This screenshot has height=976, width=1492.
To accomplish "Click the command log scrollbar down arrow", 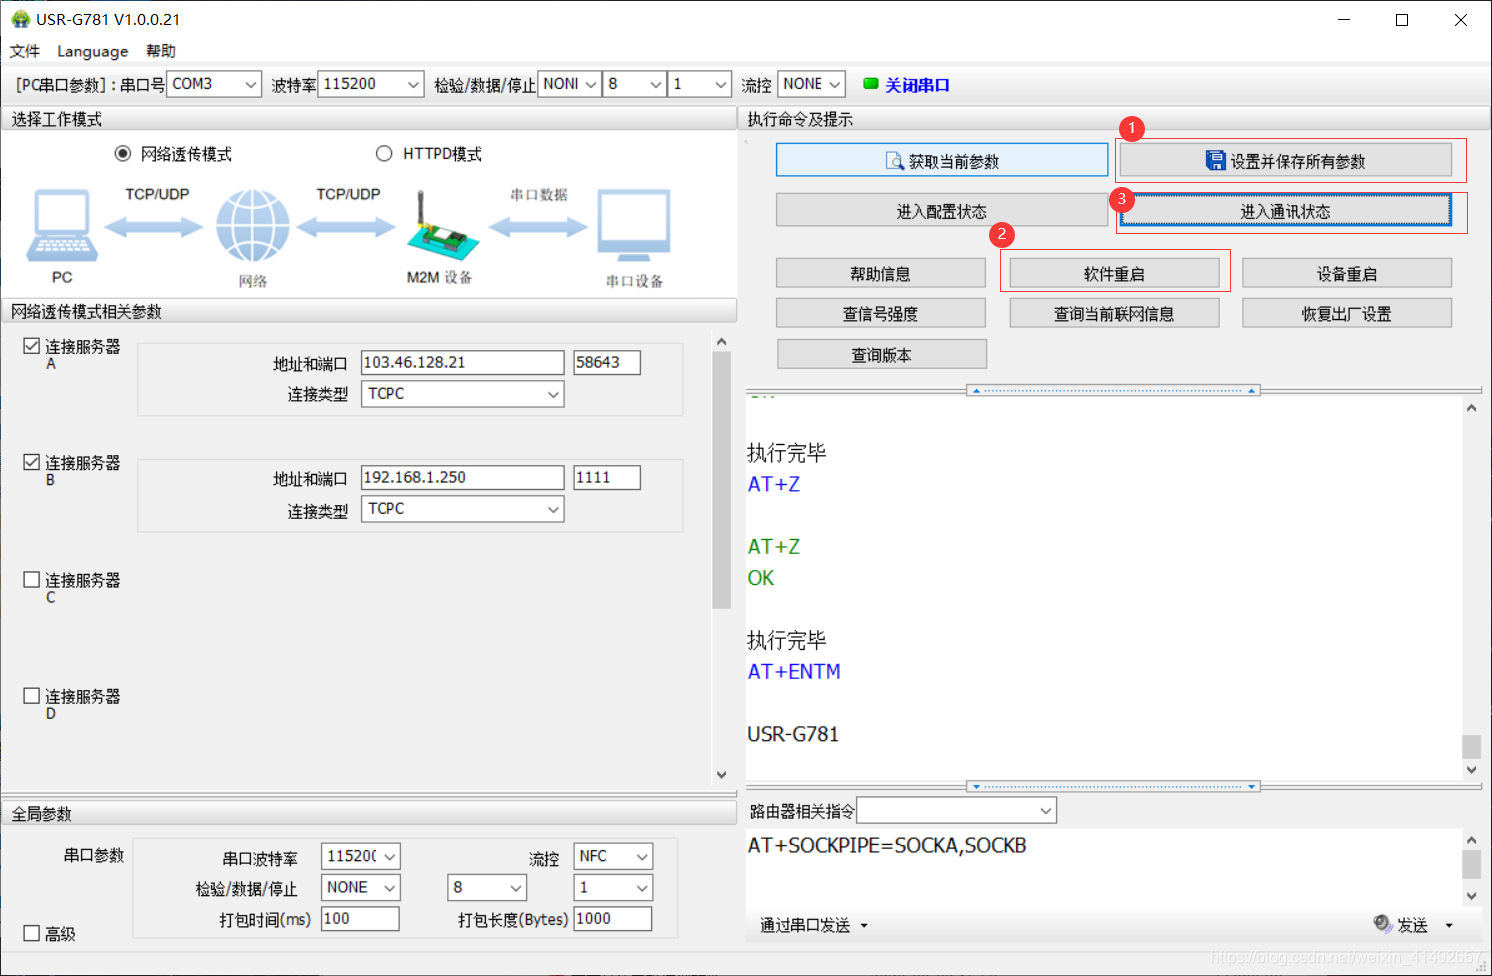I will click(x=1471, y=770).
